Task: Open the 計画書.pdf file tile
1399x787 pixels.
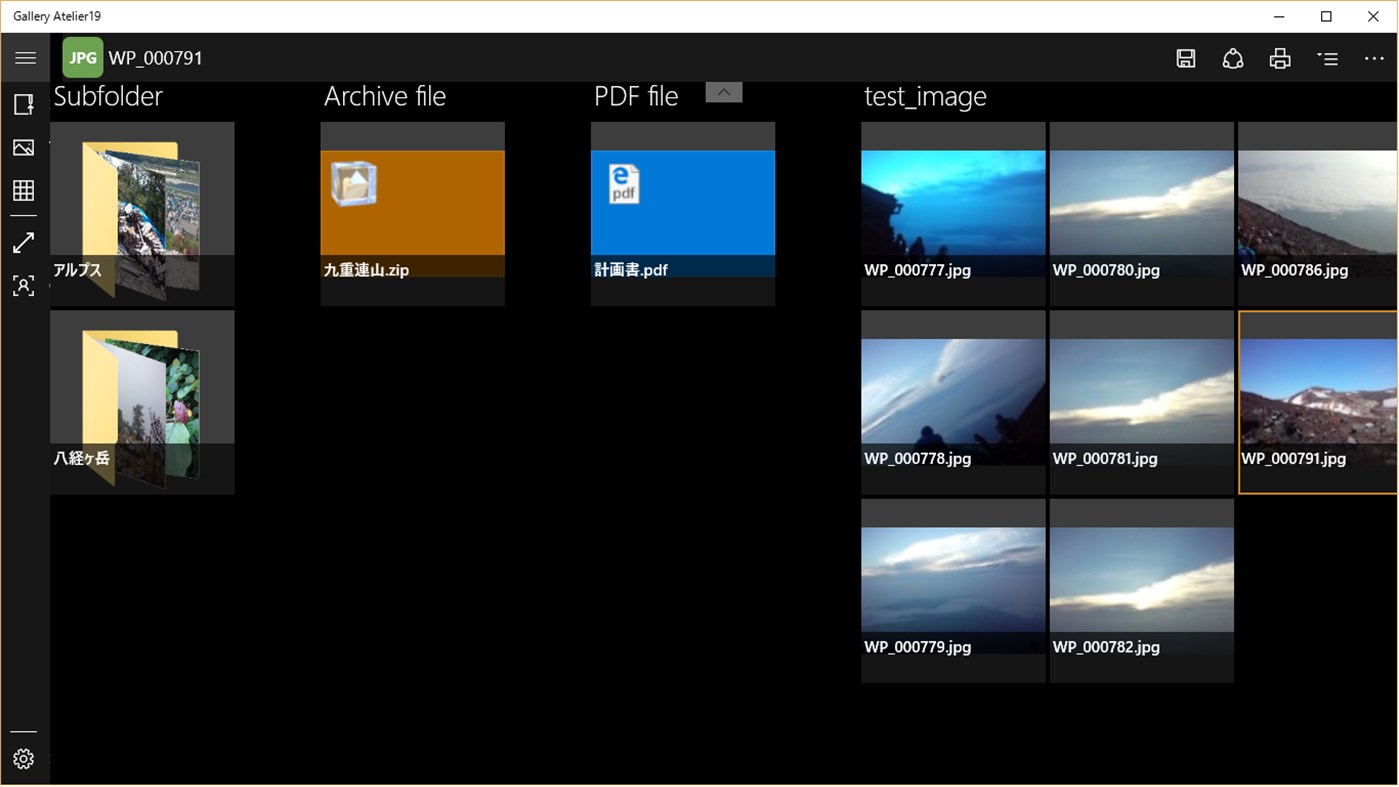Action: [682, 214]
